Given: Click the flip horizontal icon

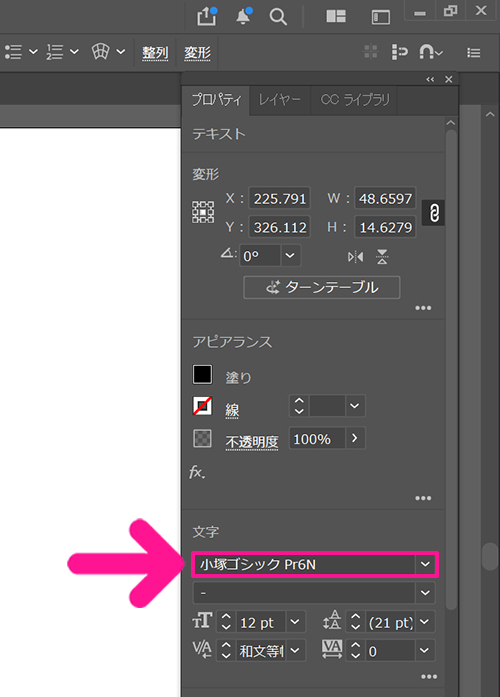Looking at the screenshot, I should pos(355,257).
